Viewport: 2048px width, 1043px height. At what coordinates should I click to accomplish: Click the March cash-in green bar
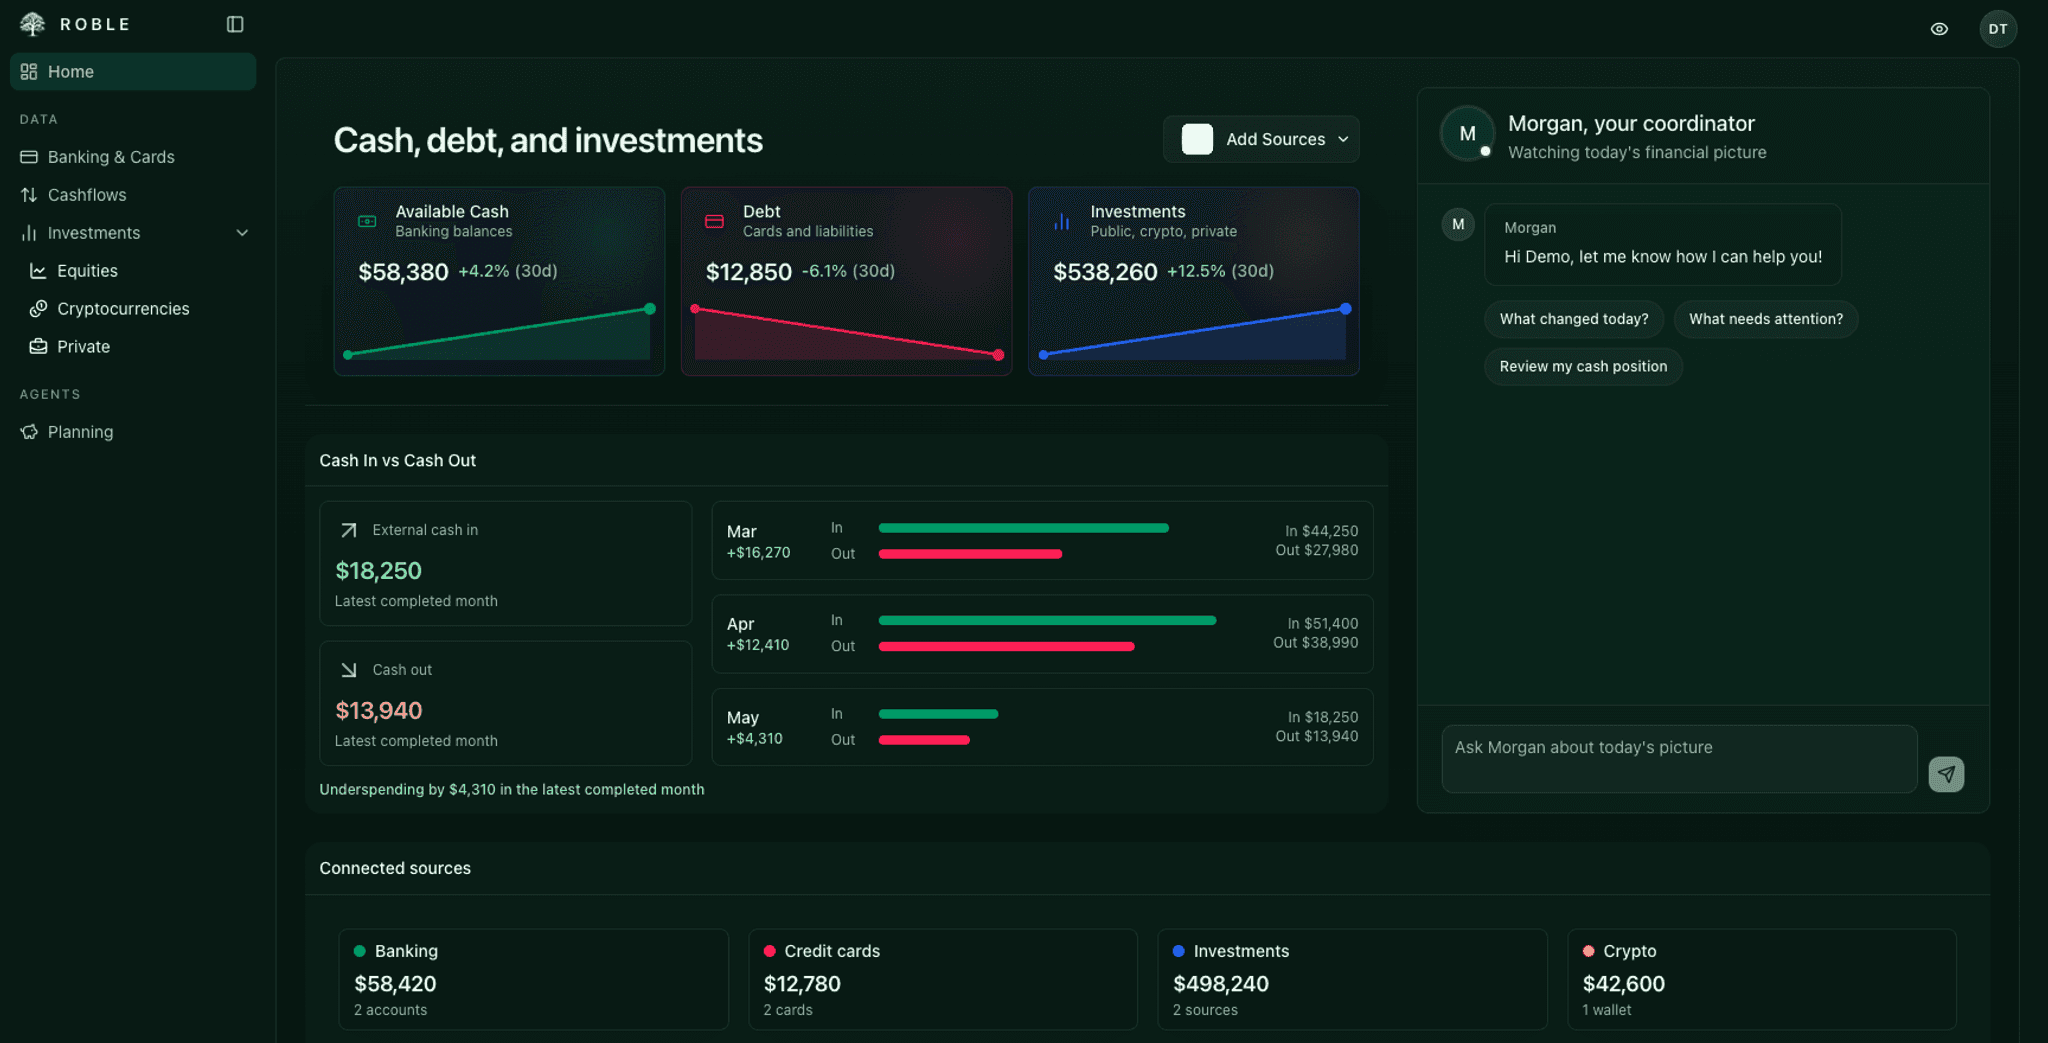1023,528
